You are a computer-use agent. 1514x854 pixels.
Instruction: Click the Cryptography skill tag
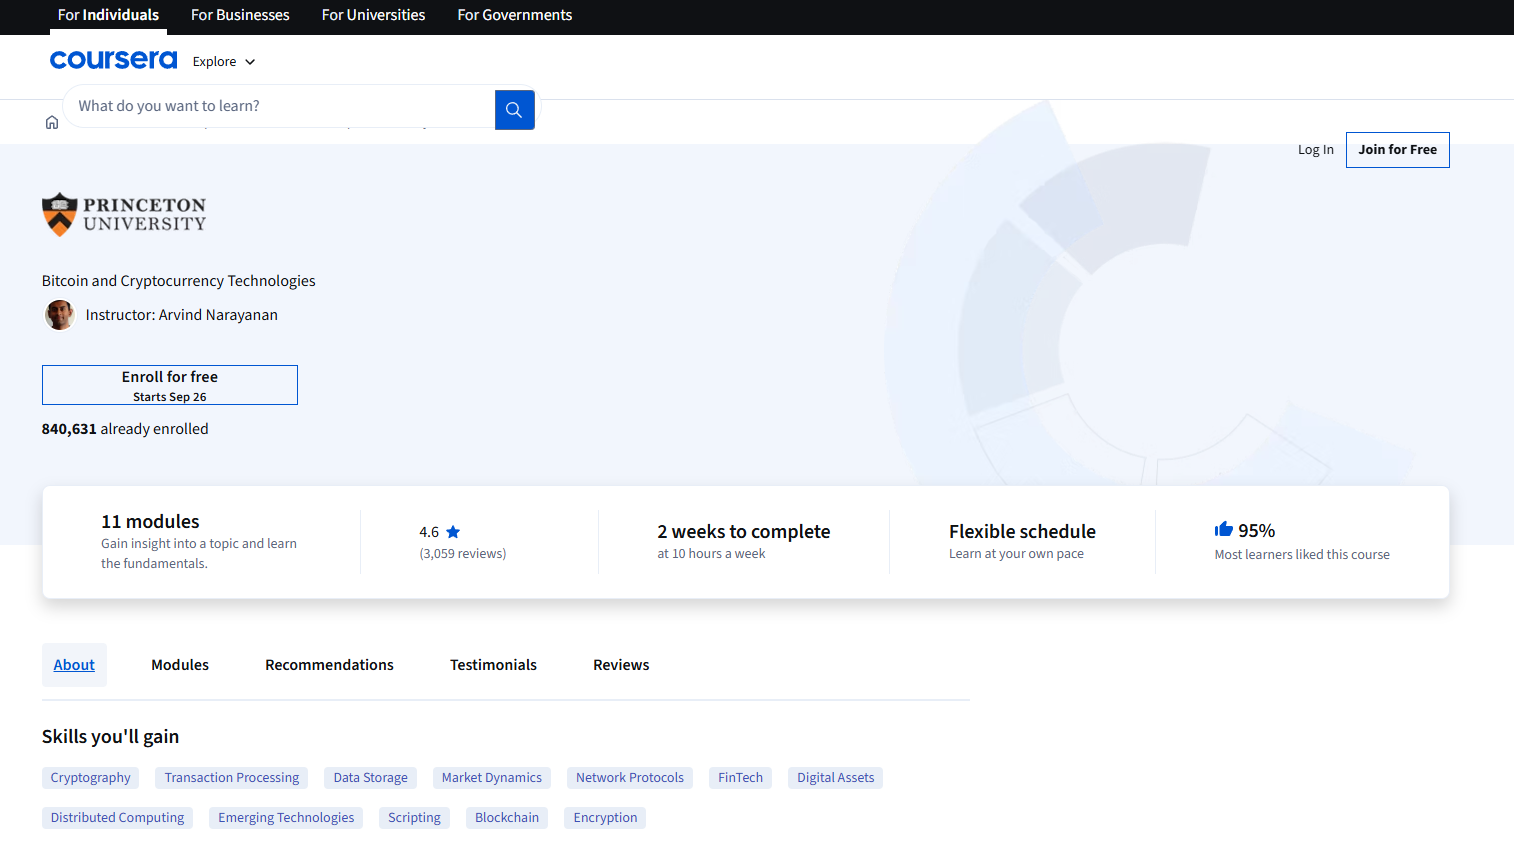91,778
